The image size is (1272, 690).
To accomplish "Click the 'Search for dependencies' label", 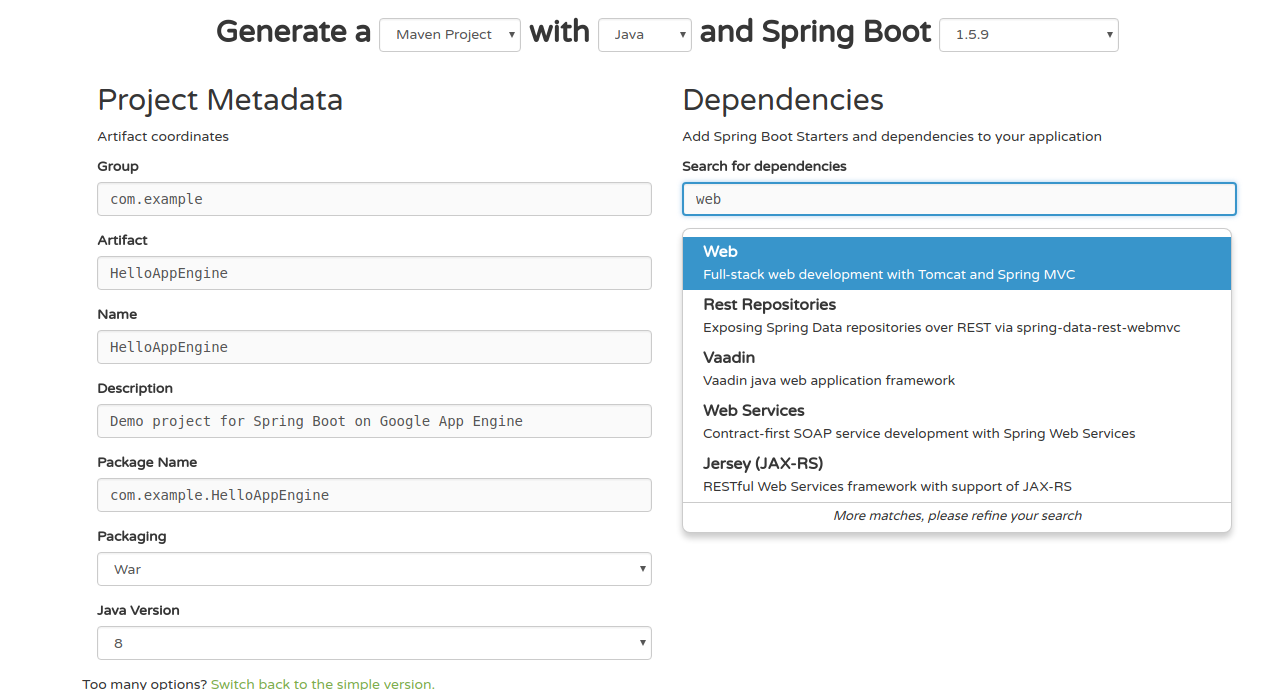I will pyautogui.click(x=764, y=166).
